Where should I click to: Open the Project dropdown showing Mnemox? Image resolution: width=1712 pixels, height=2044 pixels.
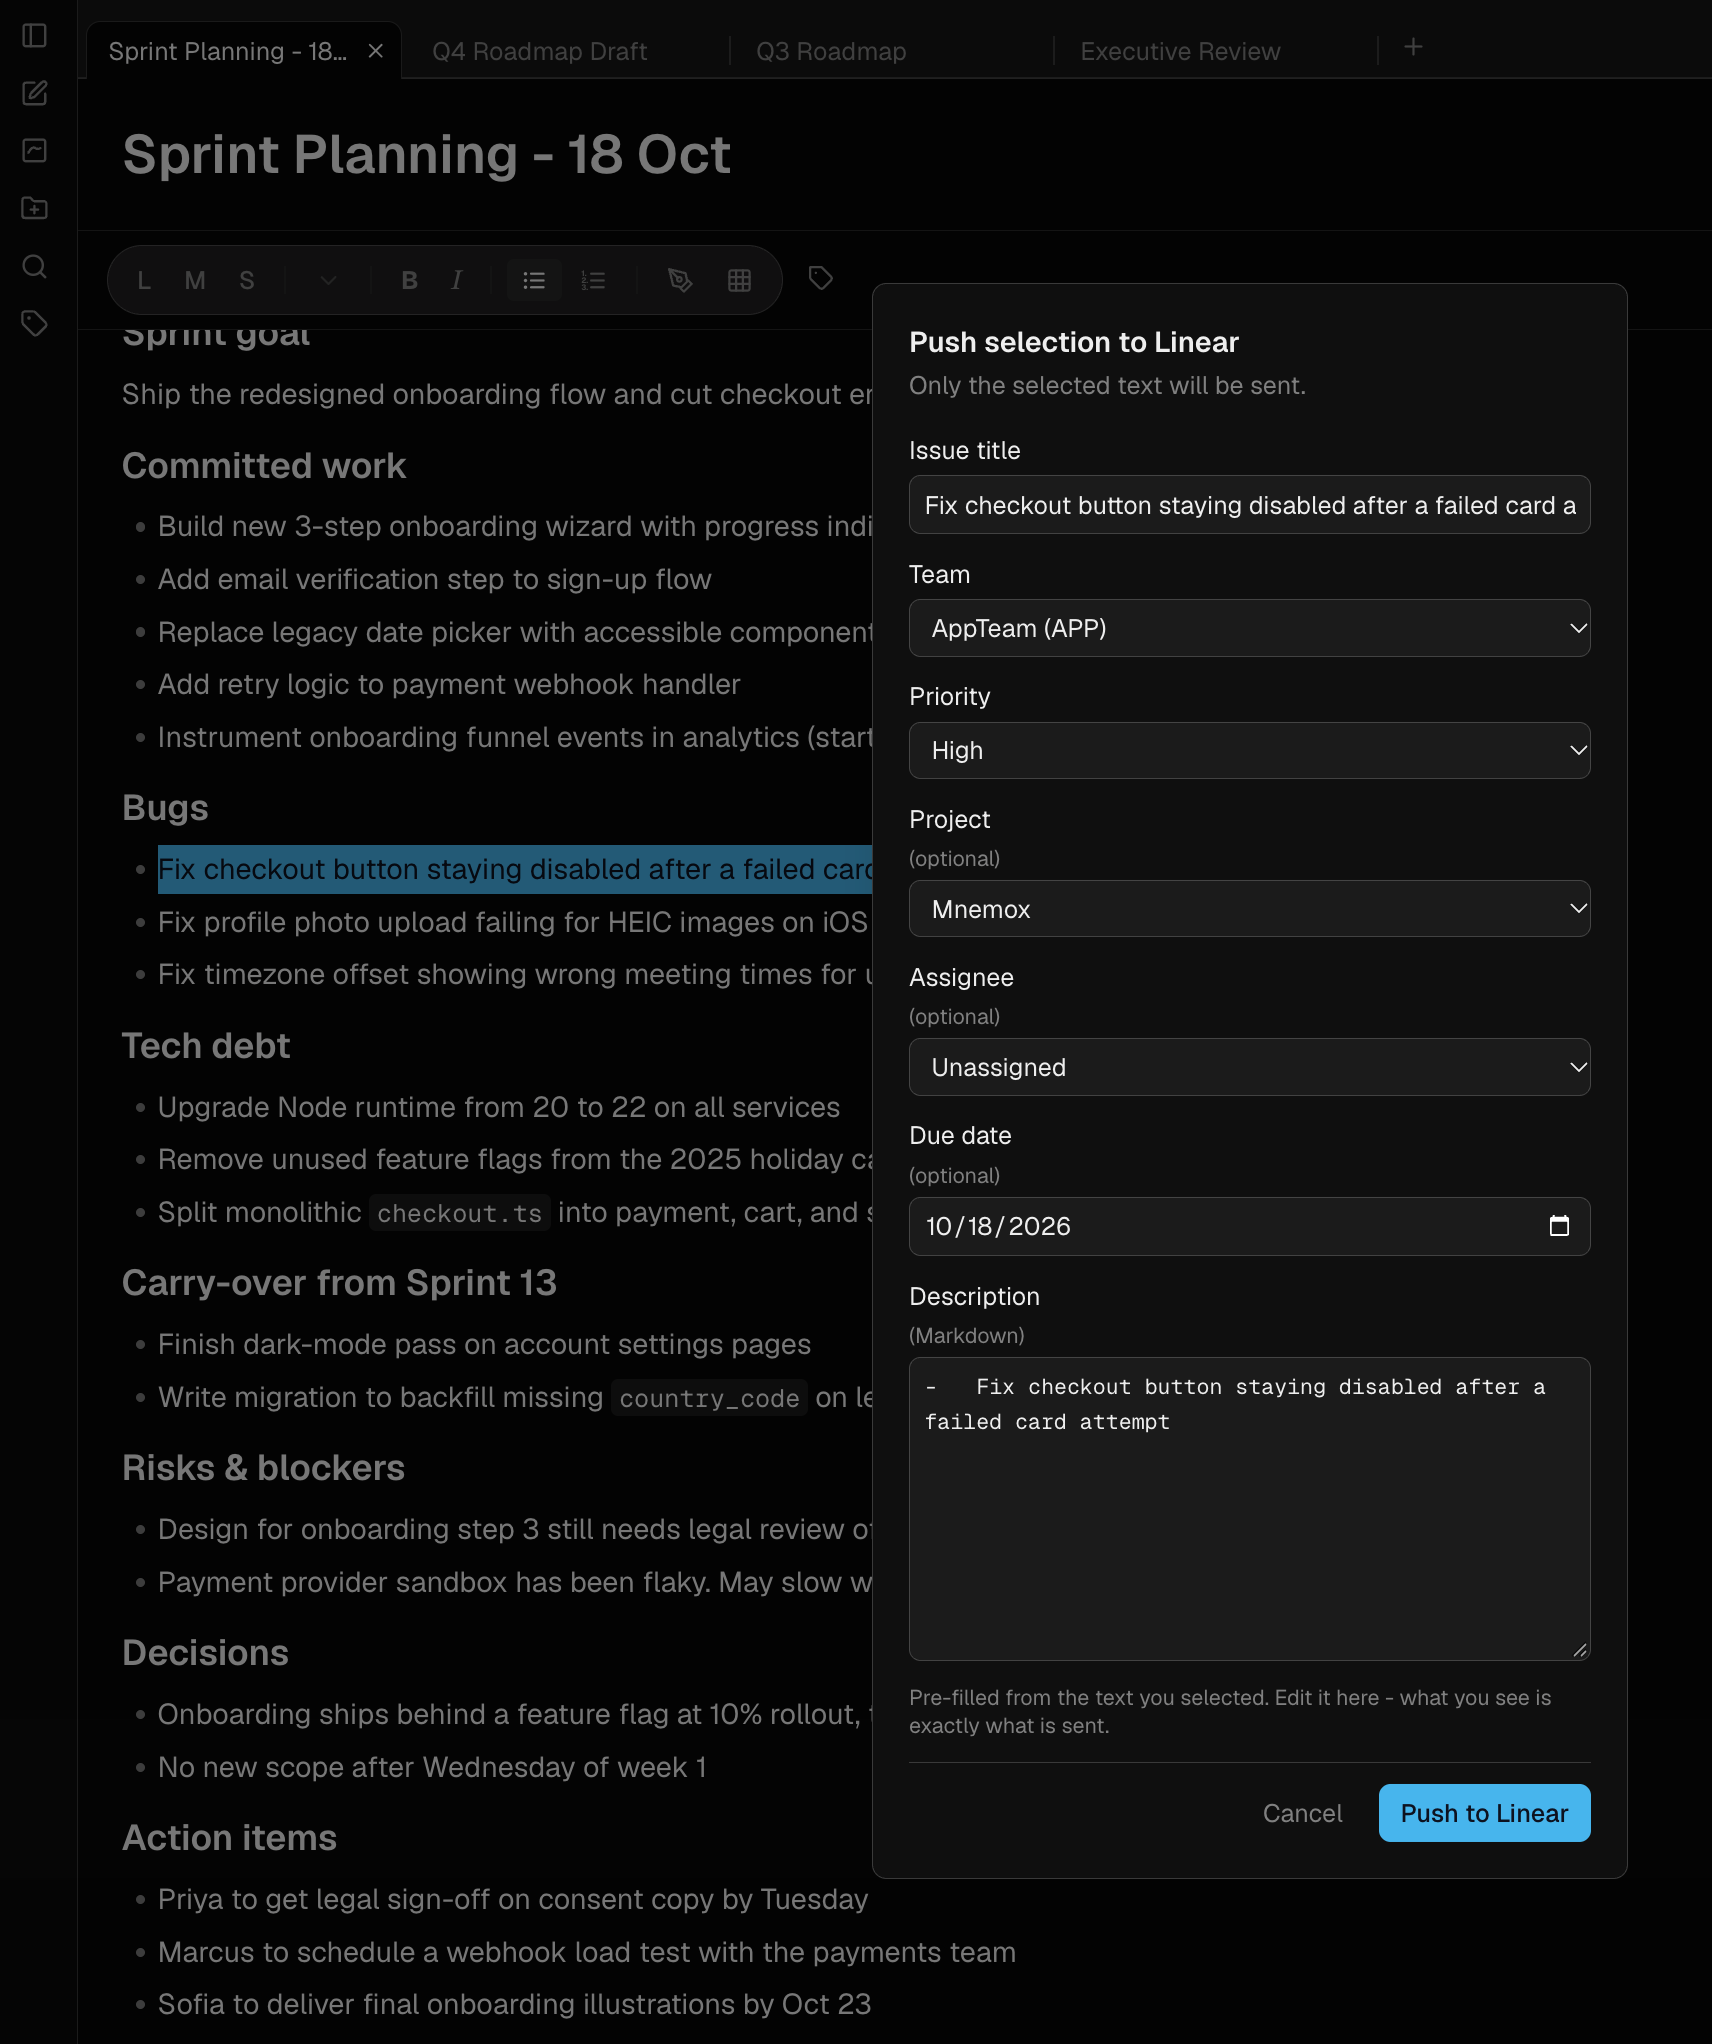[x=1249, y=909]
